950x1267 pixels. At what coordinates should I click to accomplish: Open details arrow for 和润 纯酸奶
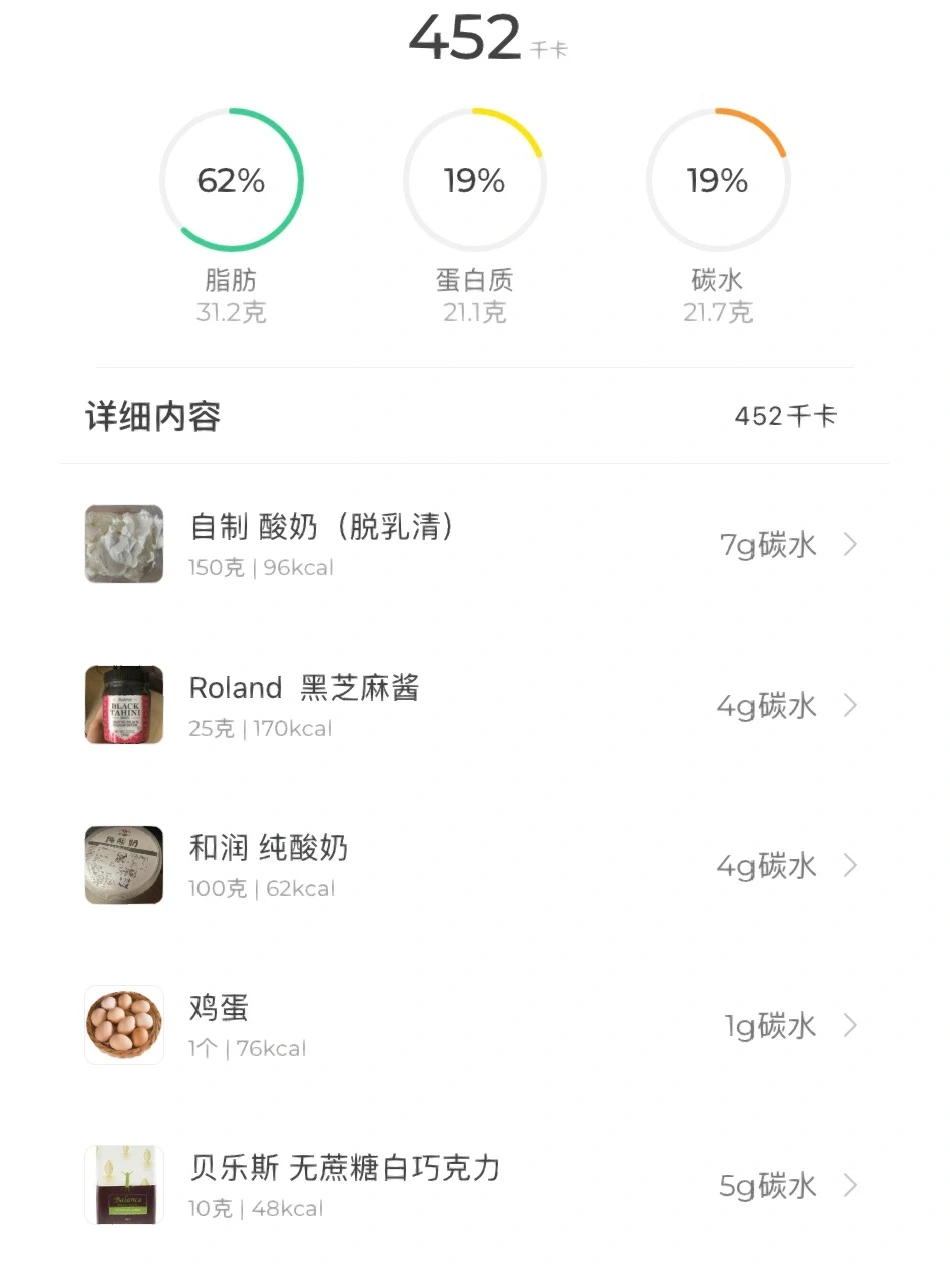click(850, 865)
